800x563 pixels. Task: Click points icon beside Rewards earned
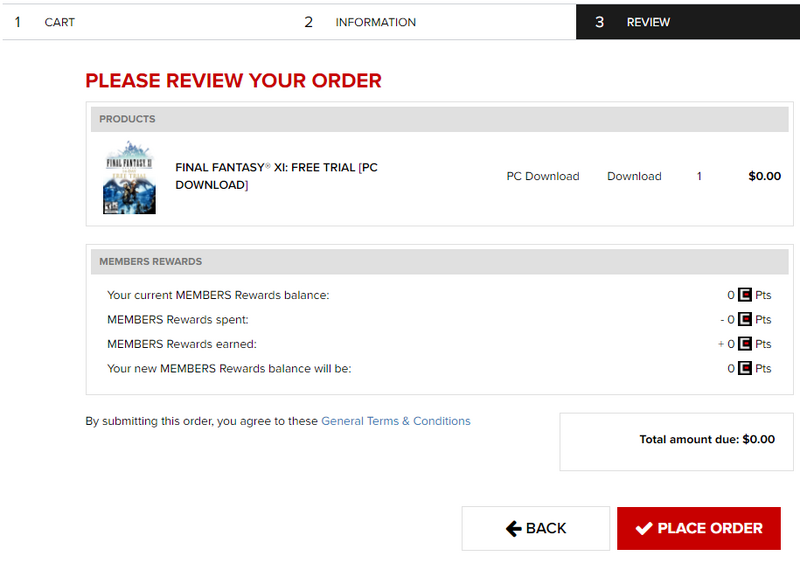pos(744,344)
